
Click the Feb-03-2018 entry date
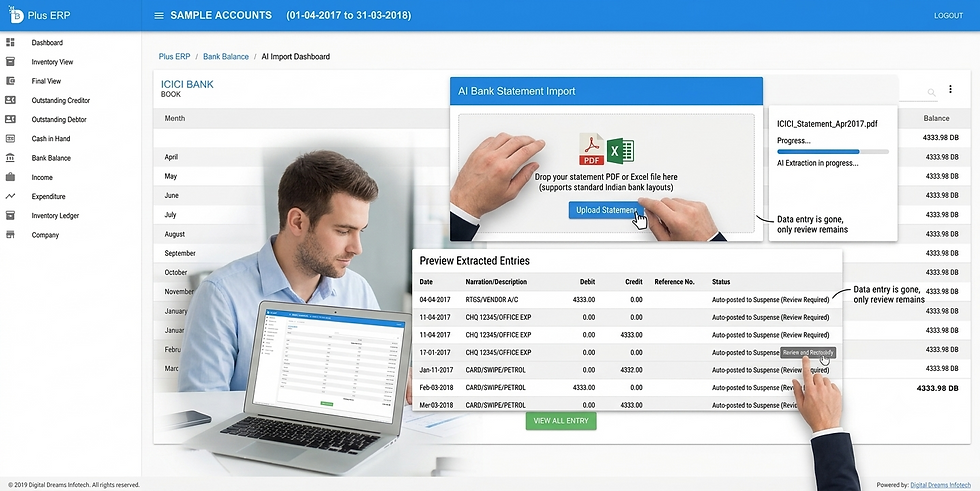tap(436, 387)
